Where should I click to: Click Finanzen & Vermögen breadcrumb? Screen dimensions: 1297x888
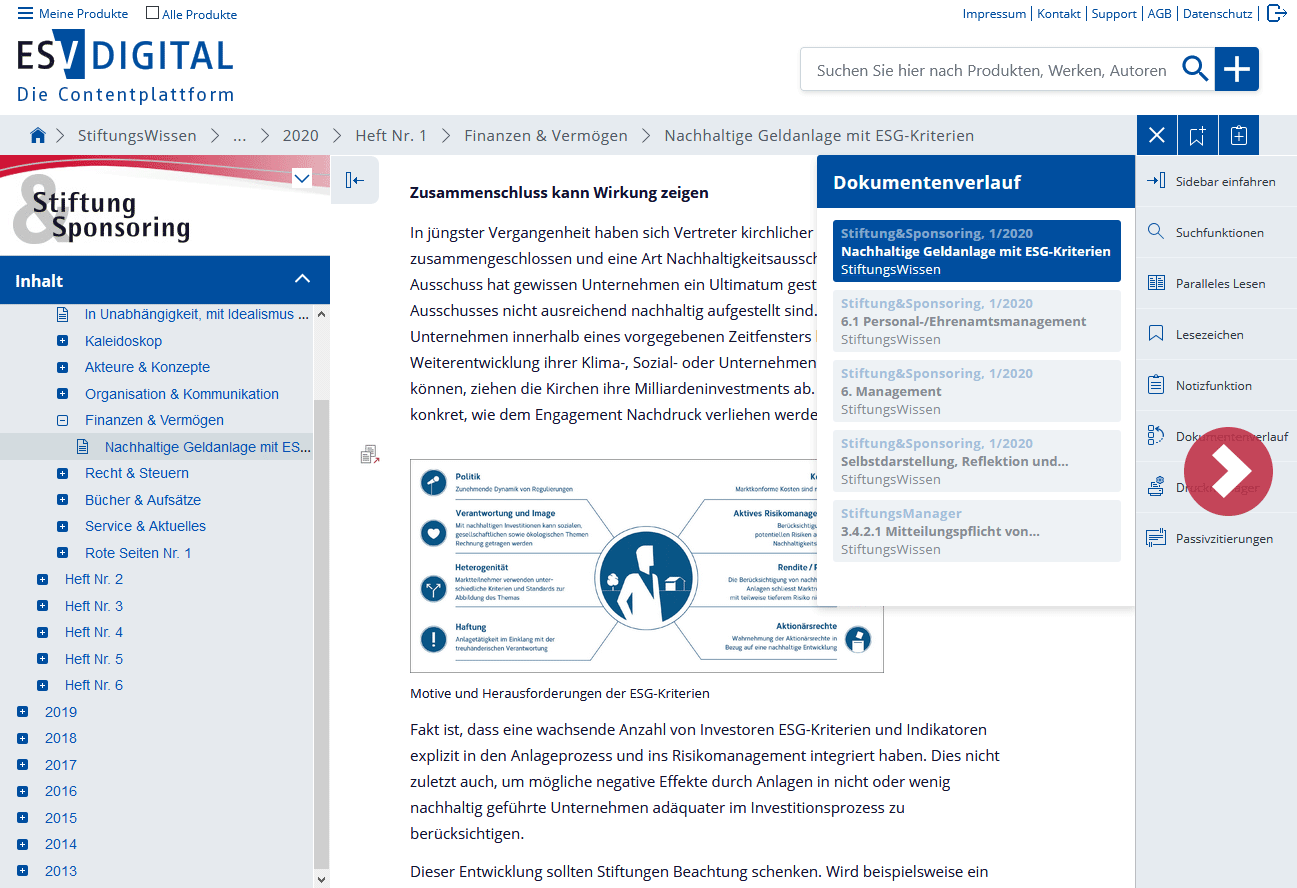546,135
